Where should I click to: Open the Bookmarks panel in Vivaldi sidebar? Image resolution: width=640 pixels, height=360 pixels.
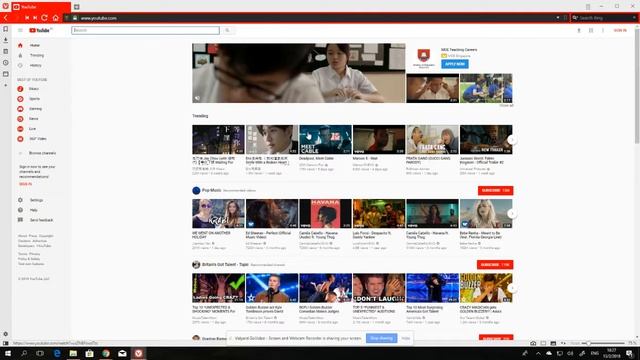pos(6,29)
